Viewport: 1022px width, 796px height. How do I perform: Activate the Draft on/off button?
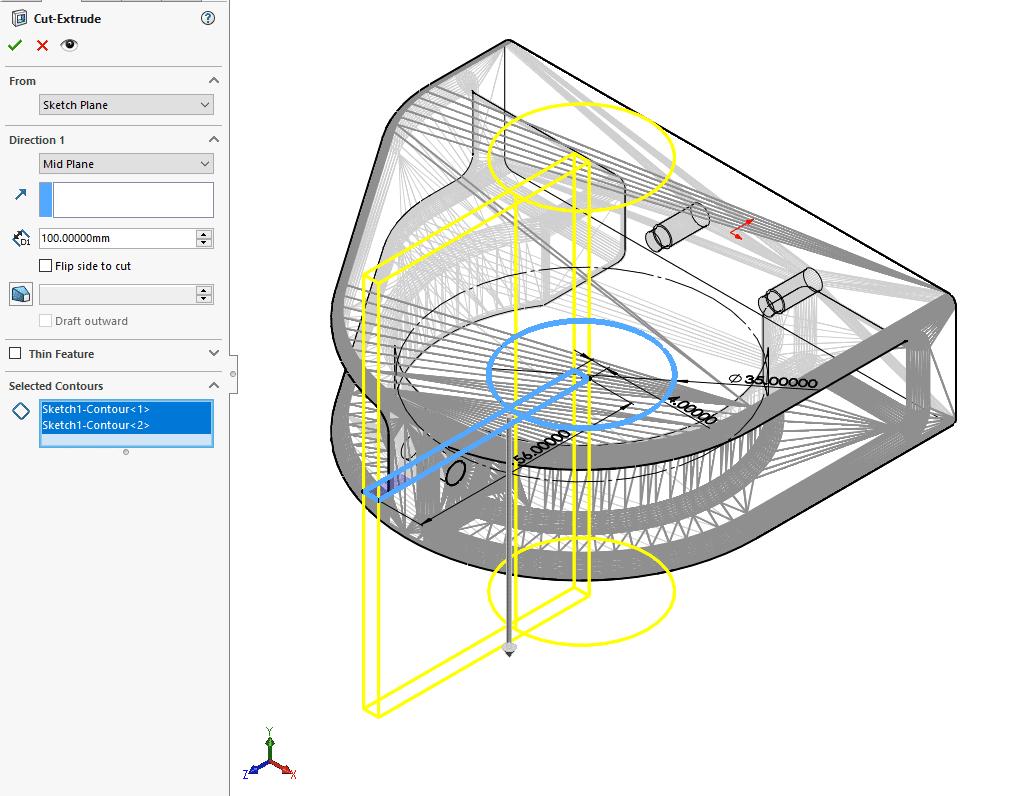(20, 294)
